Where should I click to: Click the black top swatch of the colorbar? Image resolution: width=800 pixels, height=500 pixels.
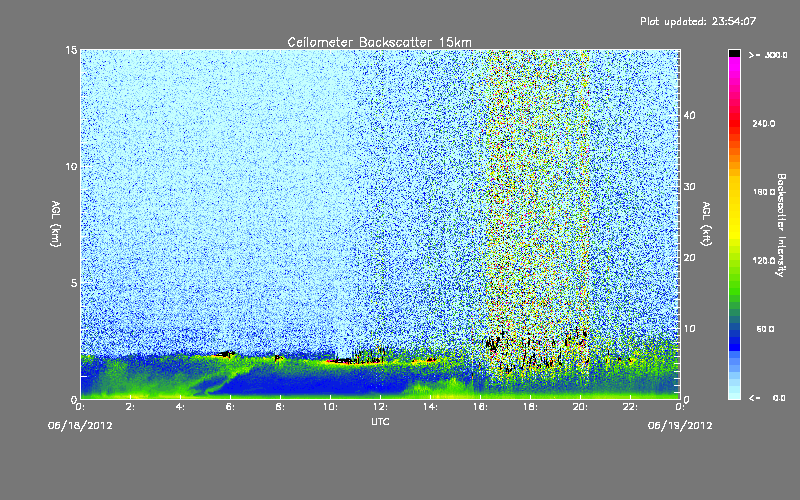coord(734,53)
